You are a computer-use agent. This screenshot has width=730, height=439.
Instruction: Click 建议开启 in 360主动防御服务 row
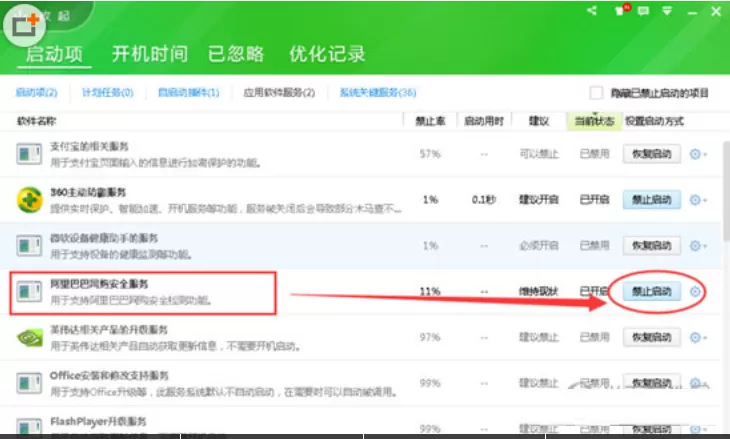click(x=539, y=200)
